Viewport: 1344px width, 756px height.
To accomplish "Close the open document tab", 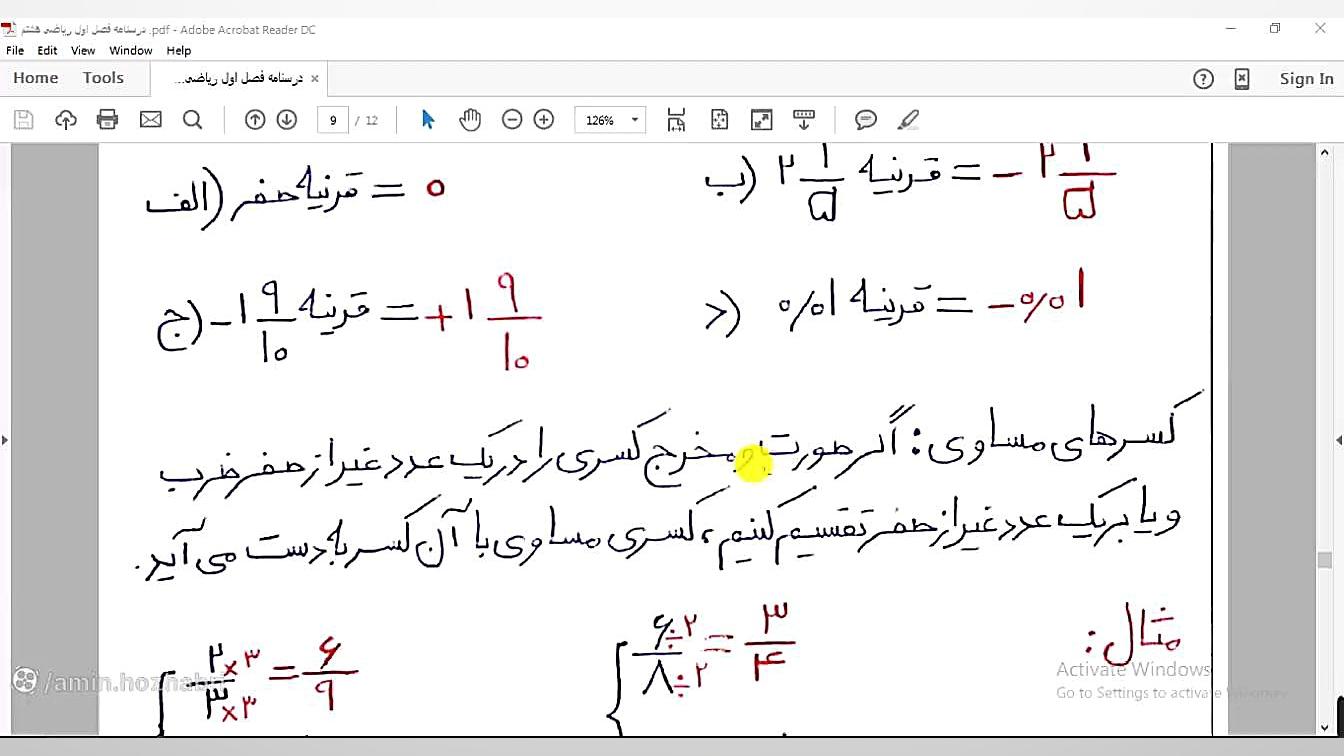I will pyautogui.click(x=314, y=78).
